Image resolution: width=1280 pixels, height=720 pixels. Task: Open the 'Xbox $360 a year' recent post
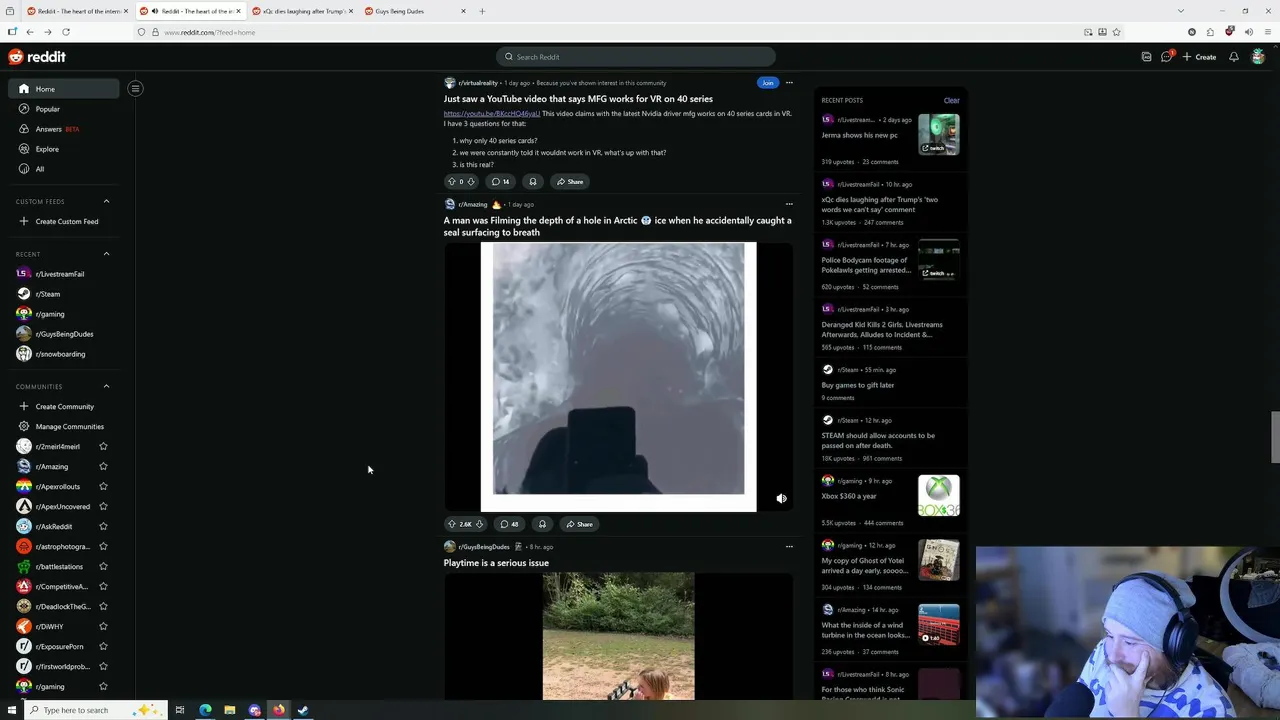click(849, 496)
